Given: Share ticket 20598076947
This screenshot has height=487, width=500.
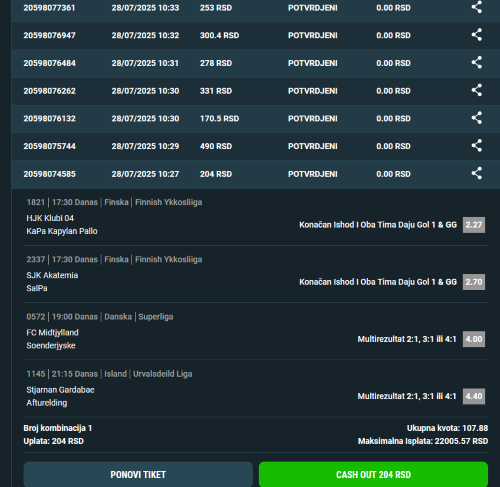Looking at the screenshot, I should click(477, 35).
